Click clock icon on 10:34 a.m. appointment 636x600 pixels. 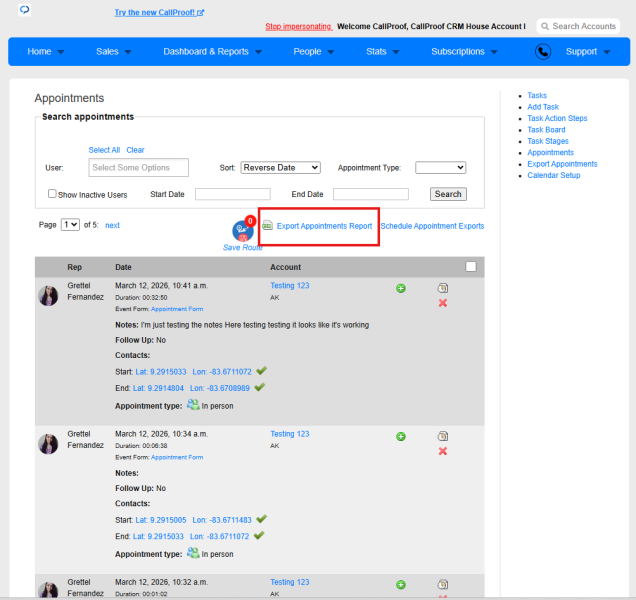[443, 437]
